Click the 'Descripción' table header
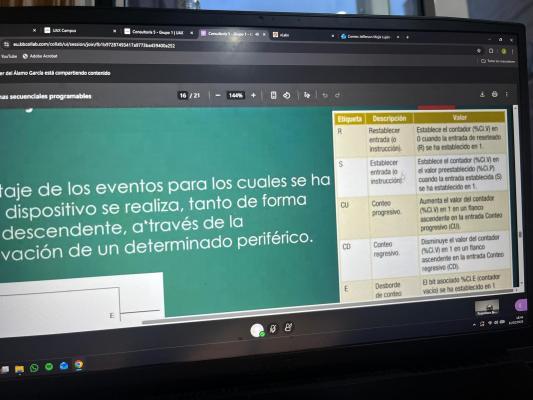 [389, 118]
